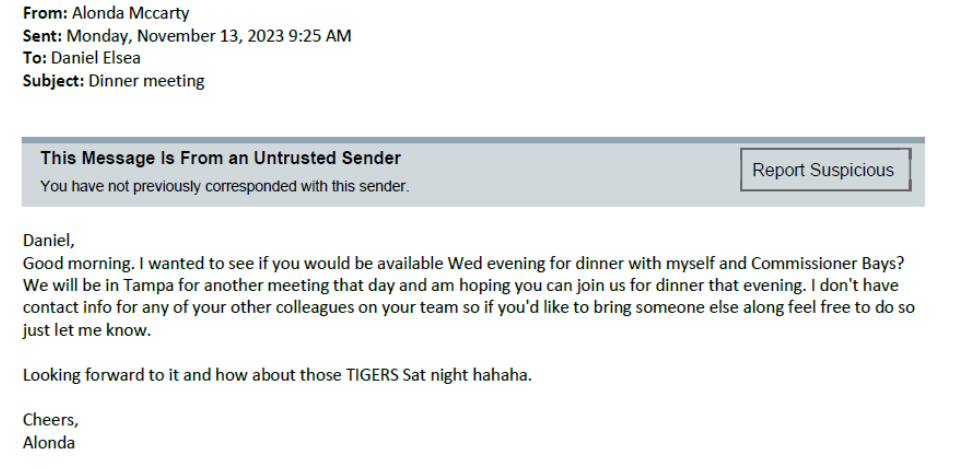This screenshot has width=964, height=470.
Task: Click the 'From:' field label
Action: coord(45,13)
